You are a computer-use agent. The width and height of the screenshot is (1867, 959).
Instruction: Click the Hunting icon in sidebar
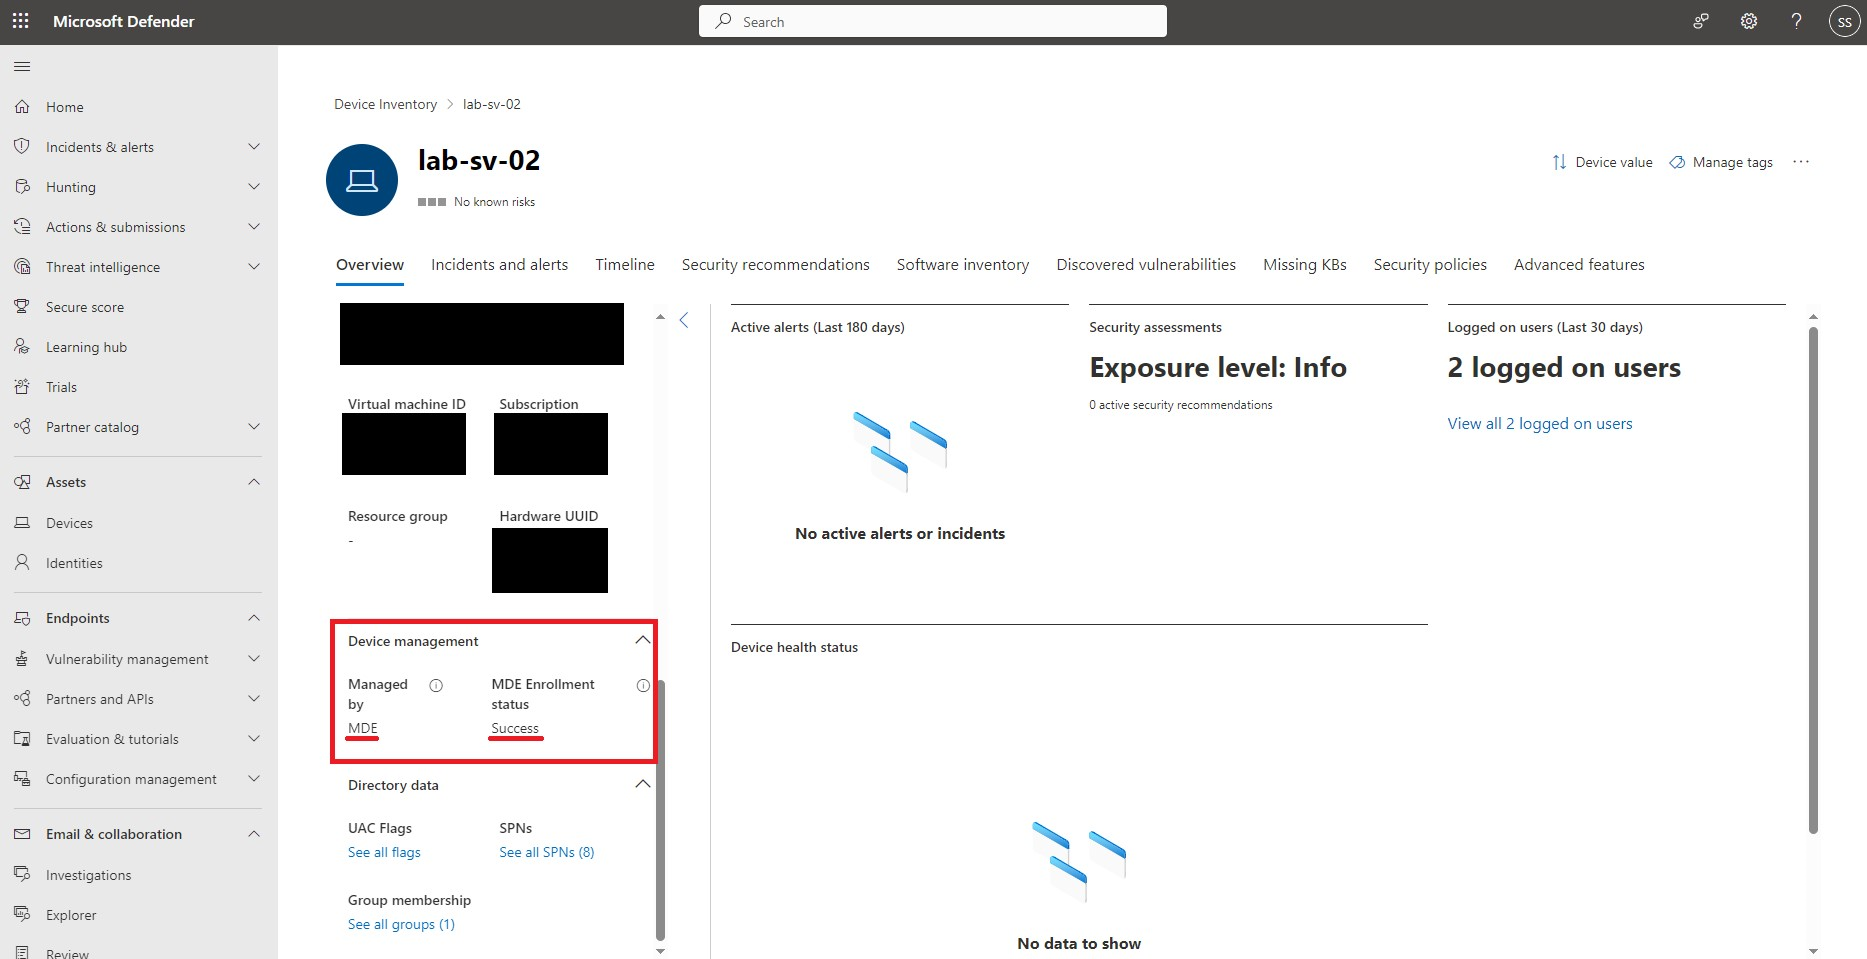point(22,187)
